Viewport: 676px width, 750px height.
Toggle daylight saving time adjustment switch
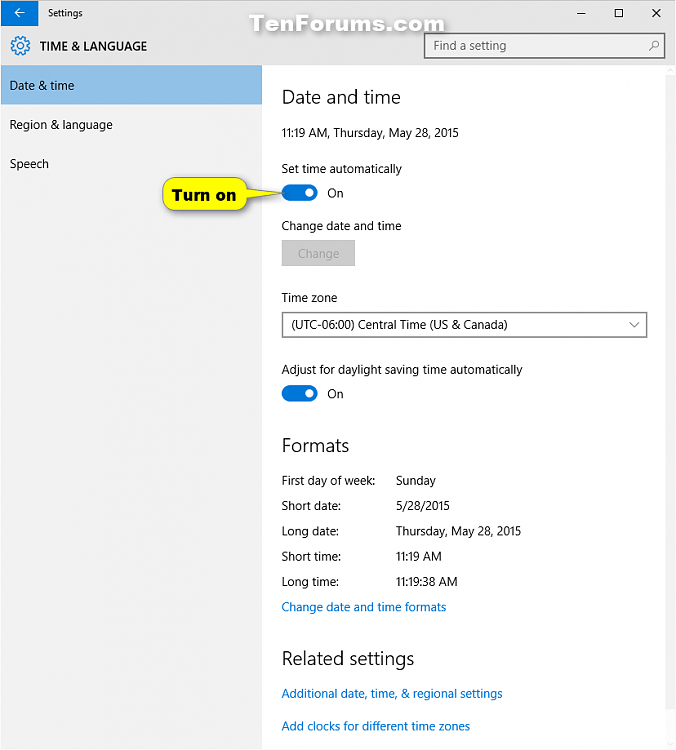[299, 393]
